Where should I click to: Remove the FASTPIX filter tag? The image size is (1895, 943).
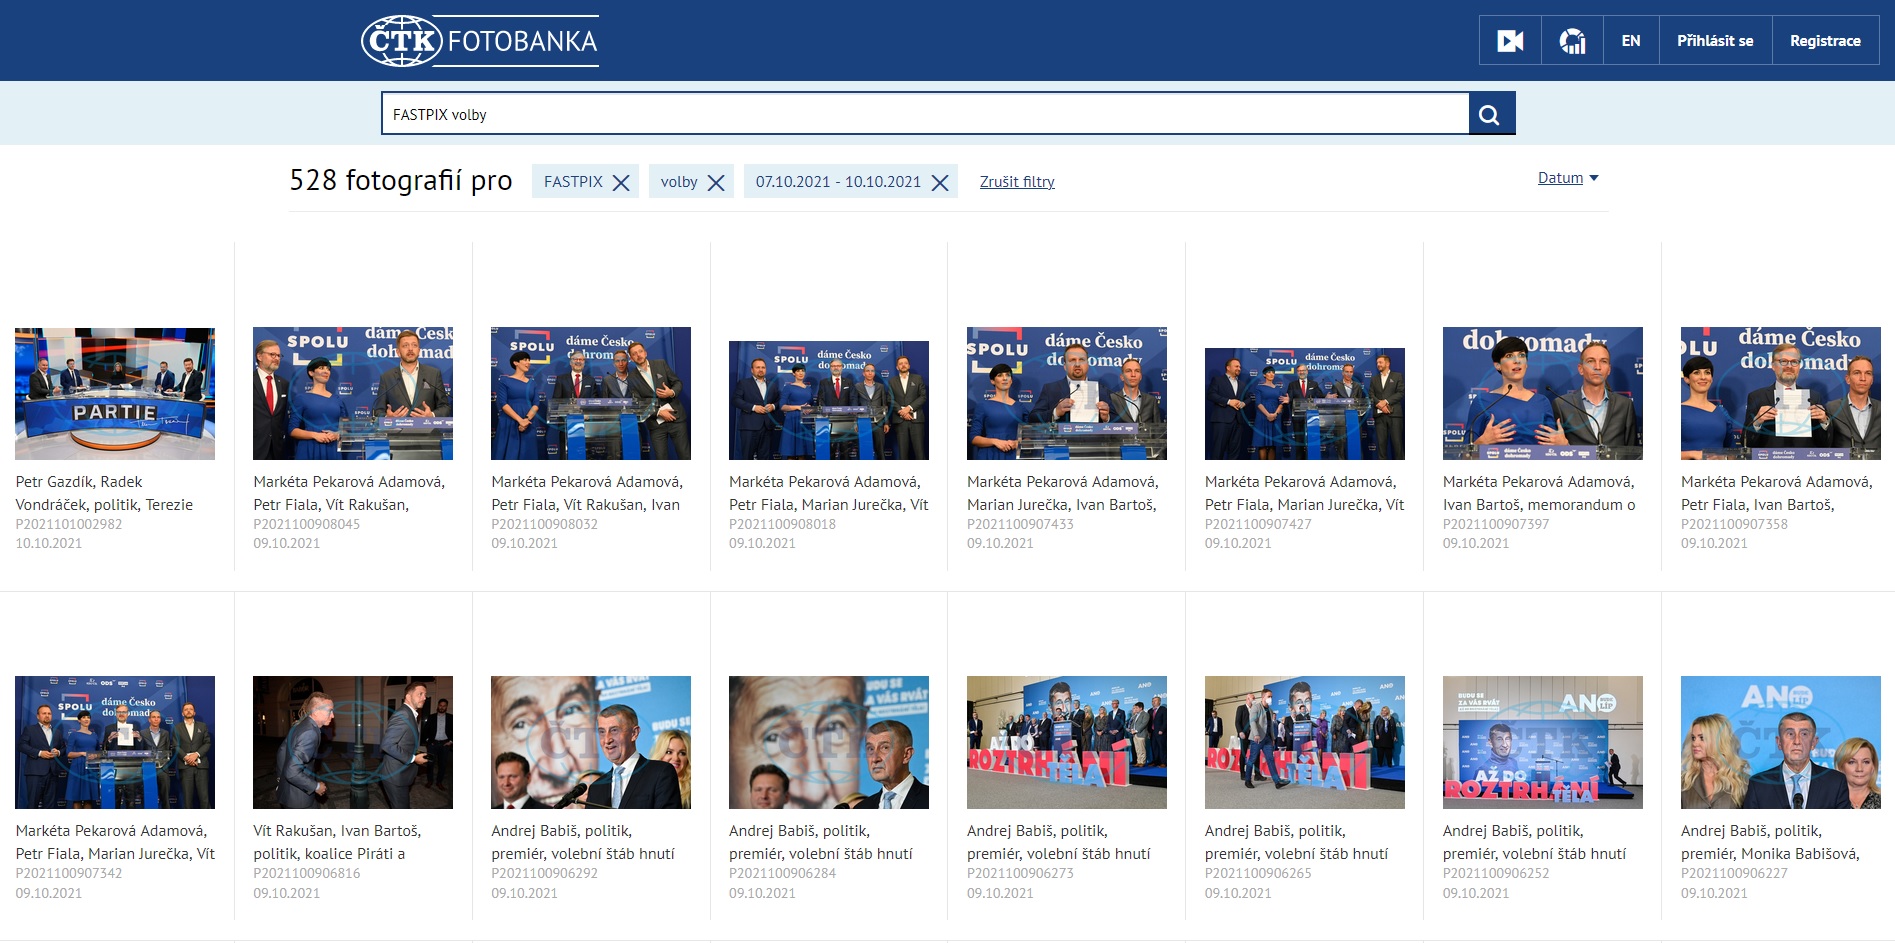tap(621, 182)
